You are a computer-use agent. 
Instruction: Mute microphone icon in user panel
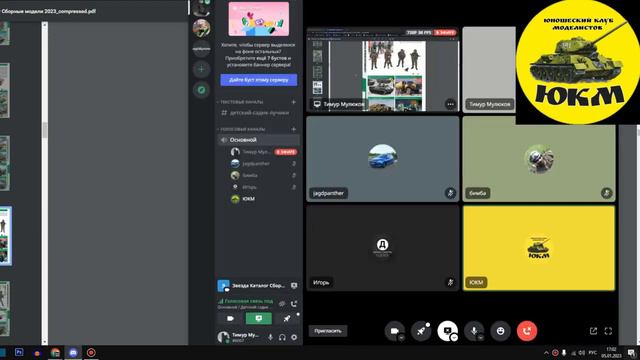tap(270, 337)
